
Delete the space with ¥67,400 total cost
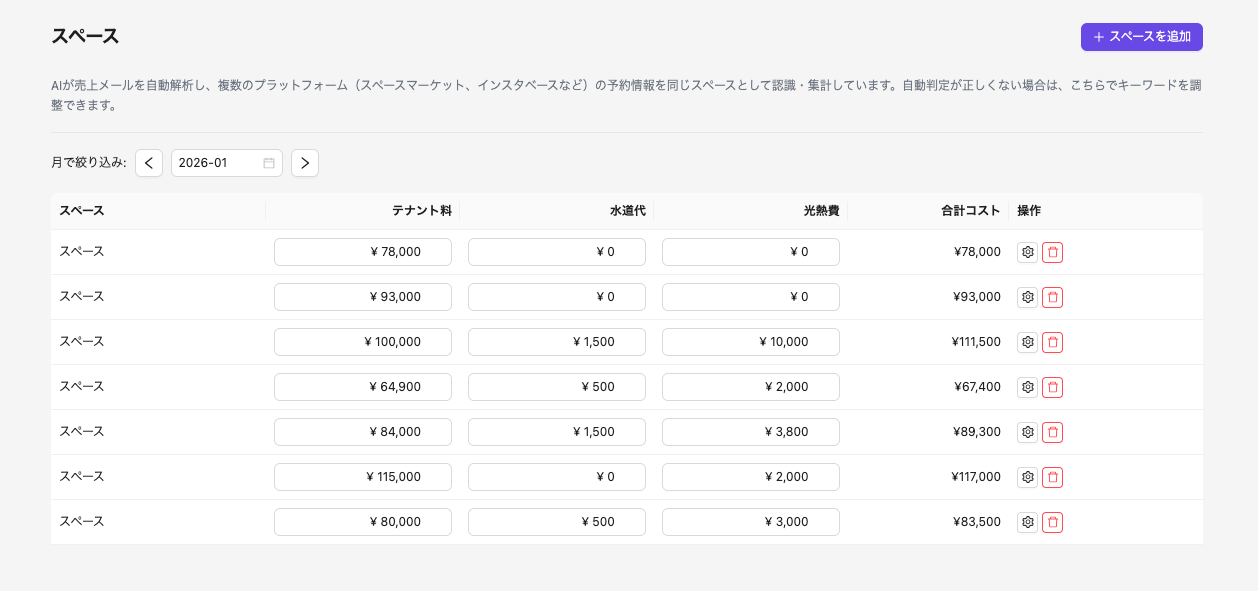click(x=1052, y=387)
